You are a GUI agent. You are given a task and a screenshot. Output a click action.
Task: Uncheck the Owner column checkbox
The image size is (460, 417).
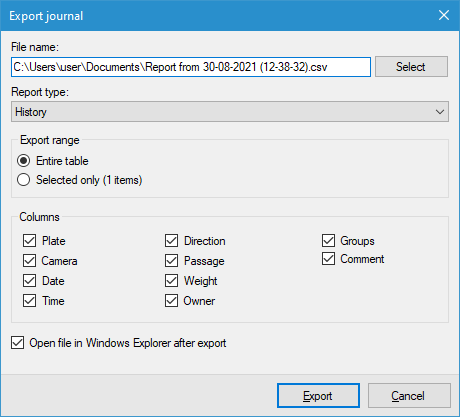pyautogui.click(x=171, y=301)
